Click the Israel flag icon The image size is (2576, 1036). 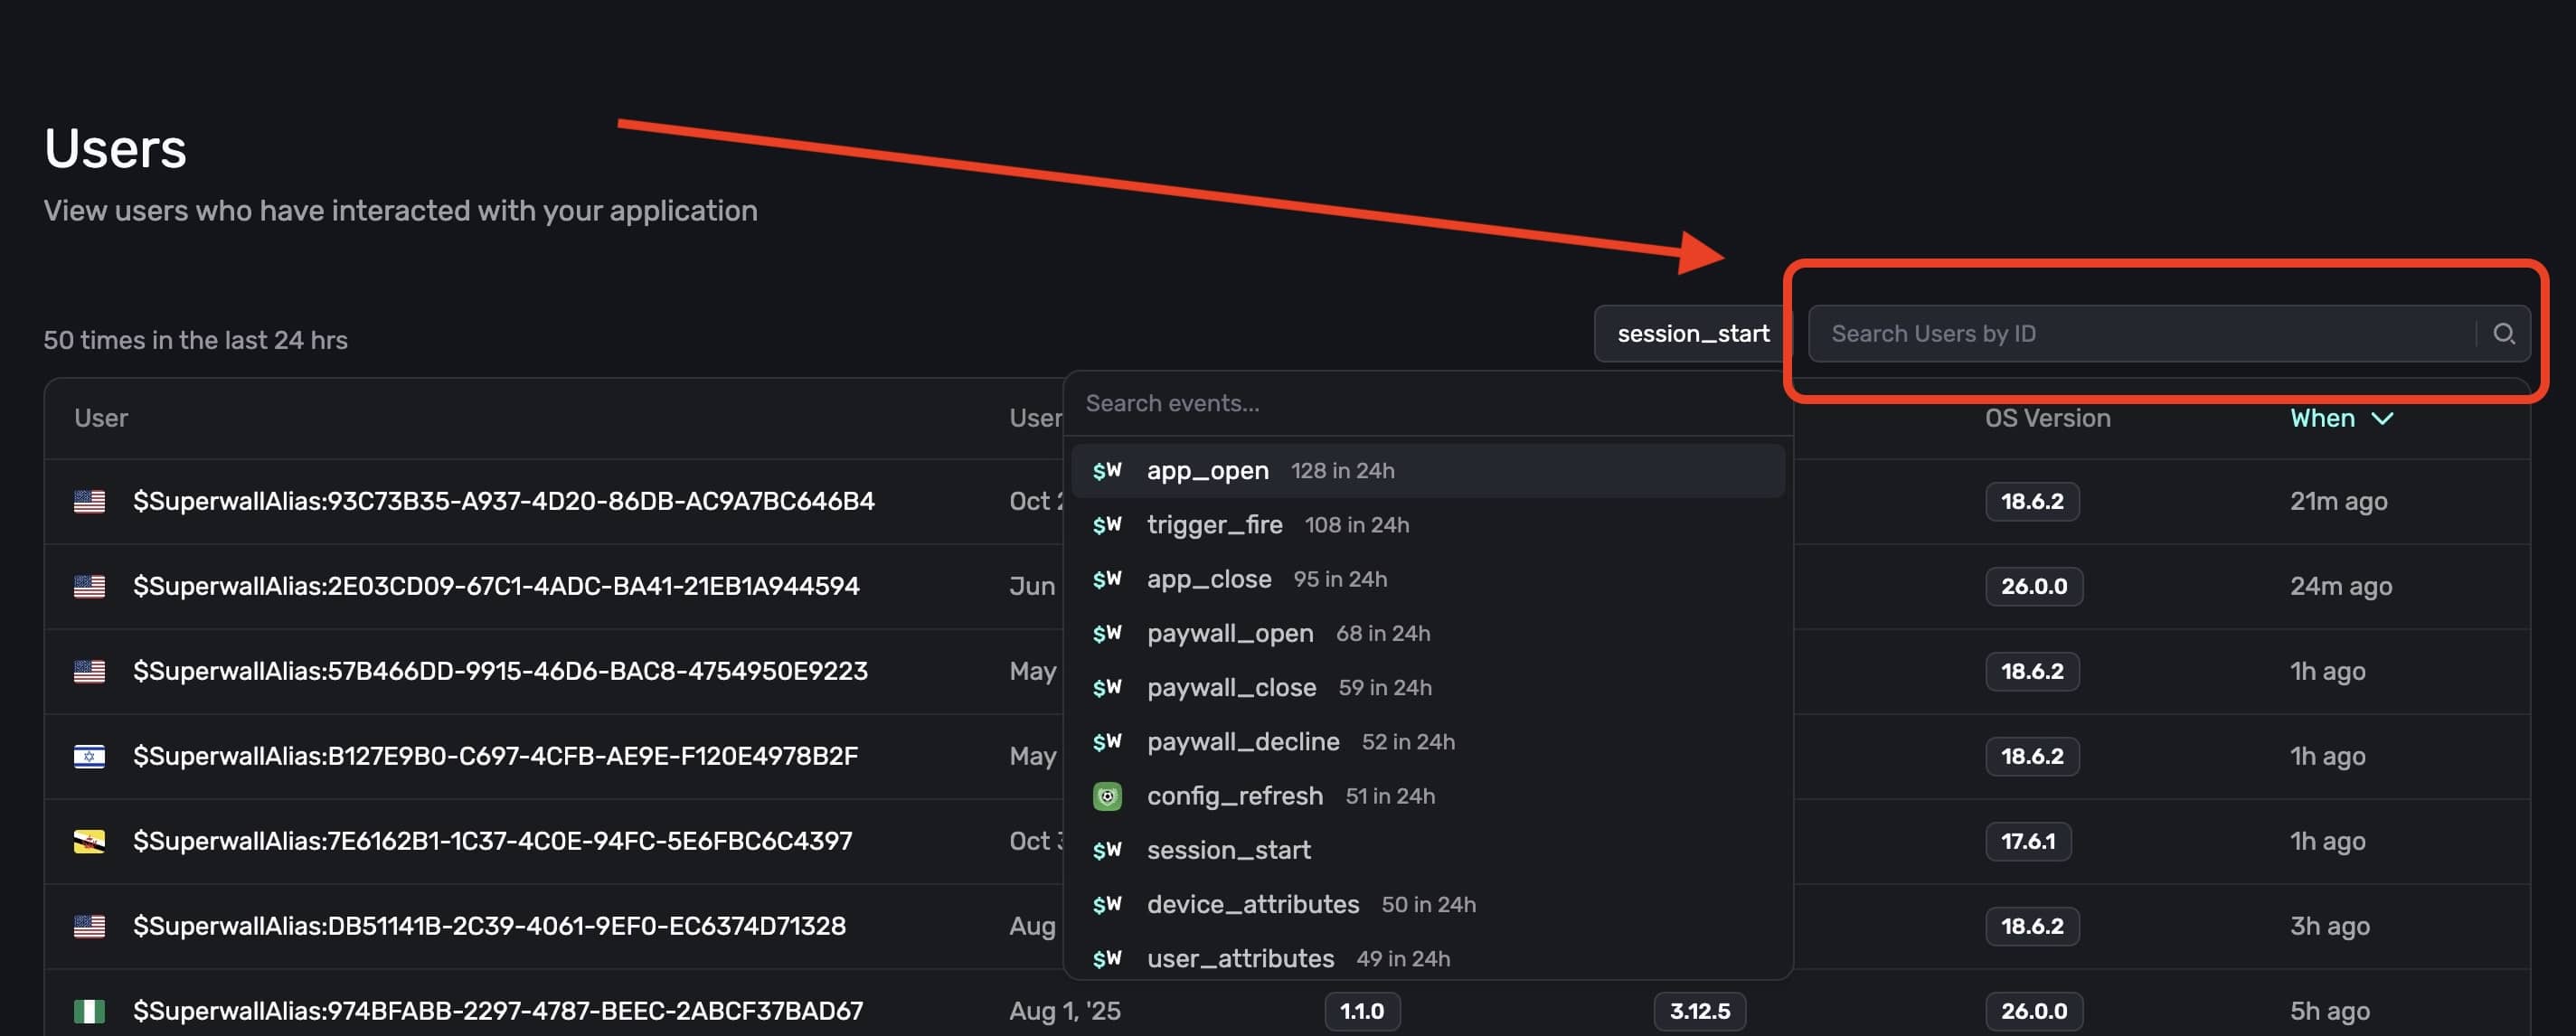click(89, 756)
